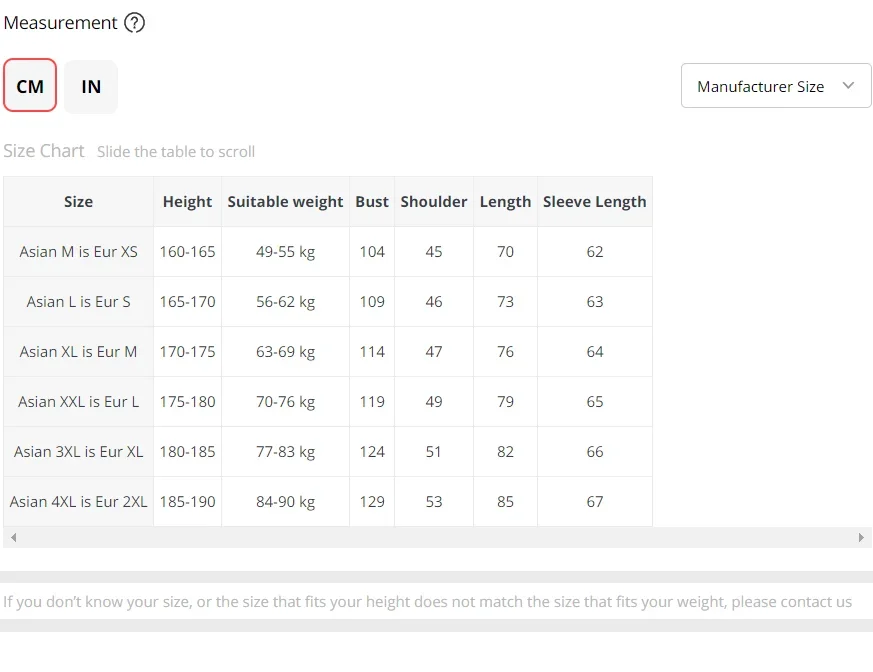Click the Size Chart heading
The image size is (873, 672).
click(44, 151)
